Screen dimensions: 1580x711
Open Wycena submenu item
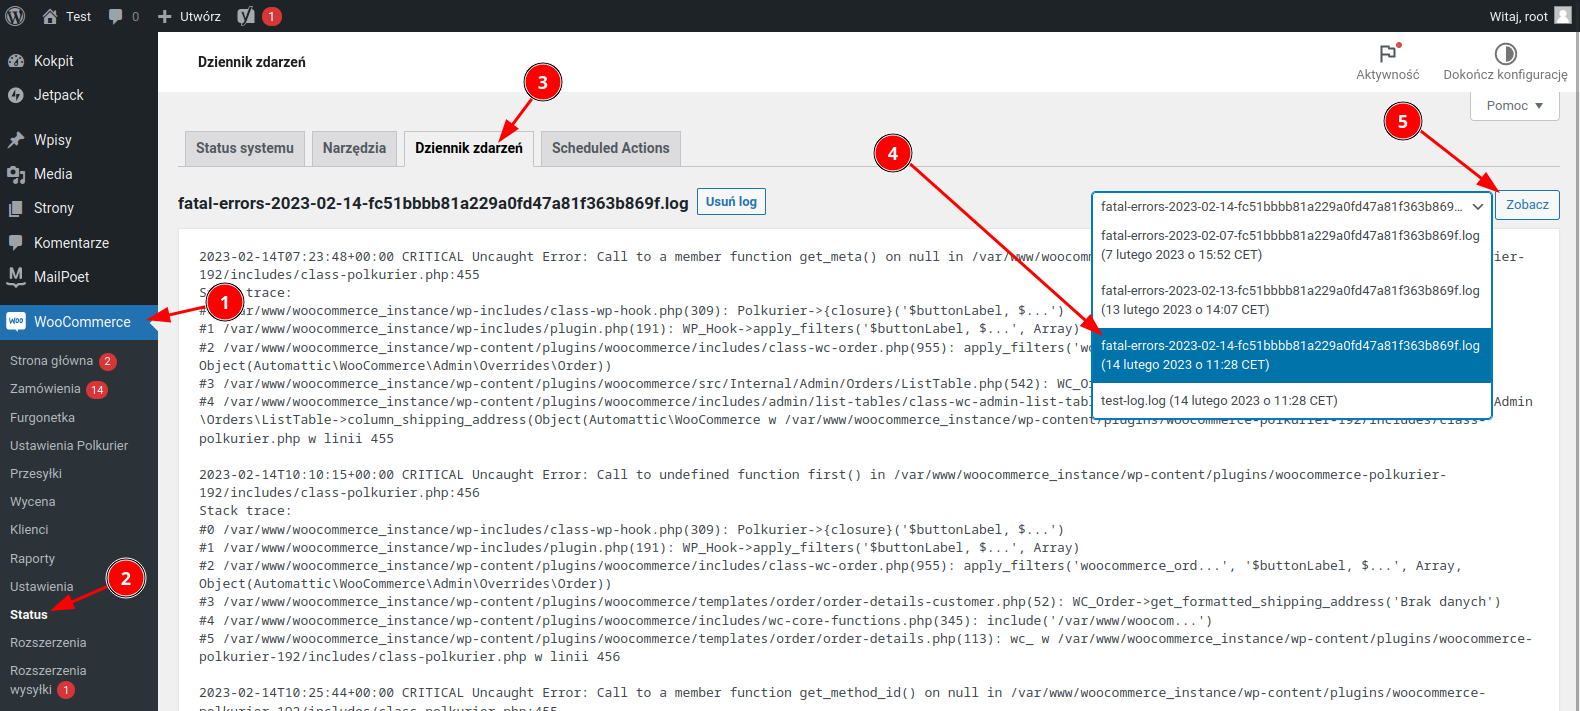pyautogui.click(x=33, y=502)
